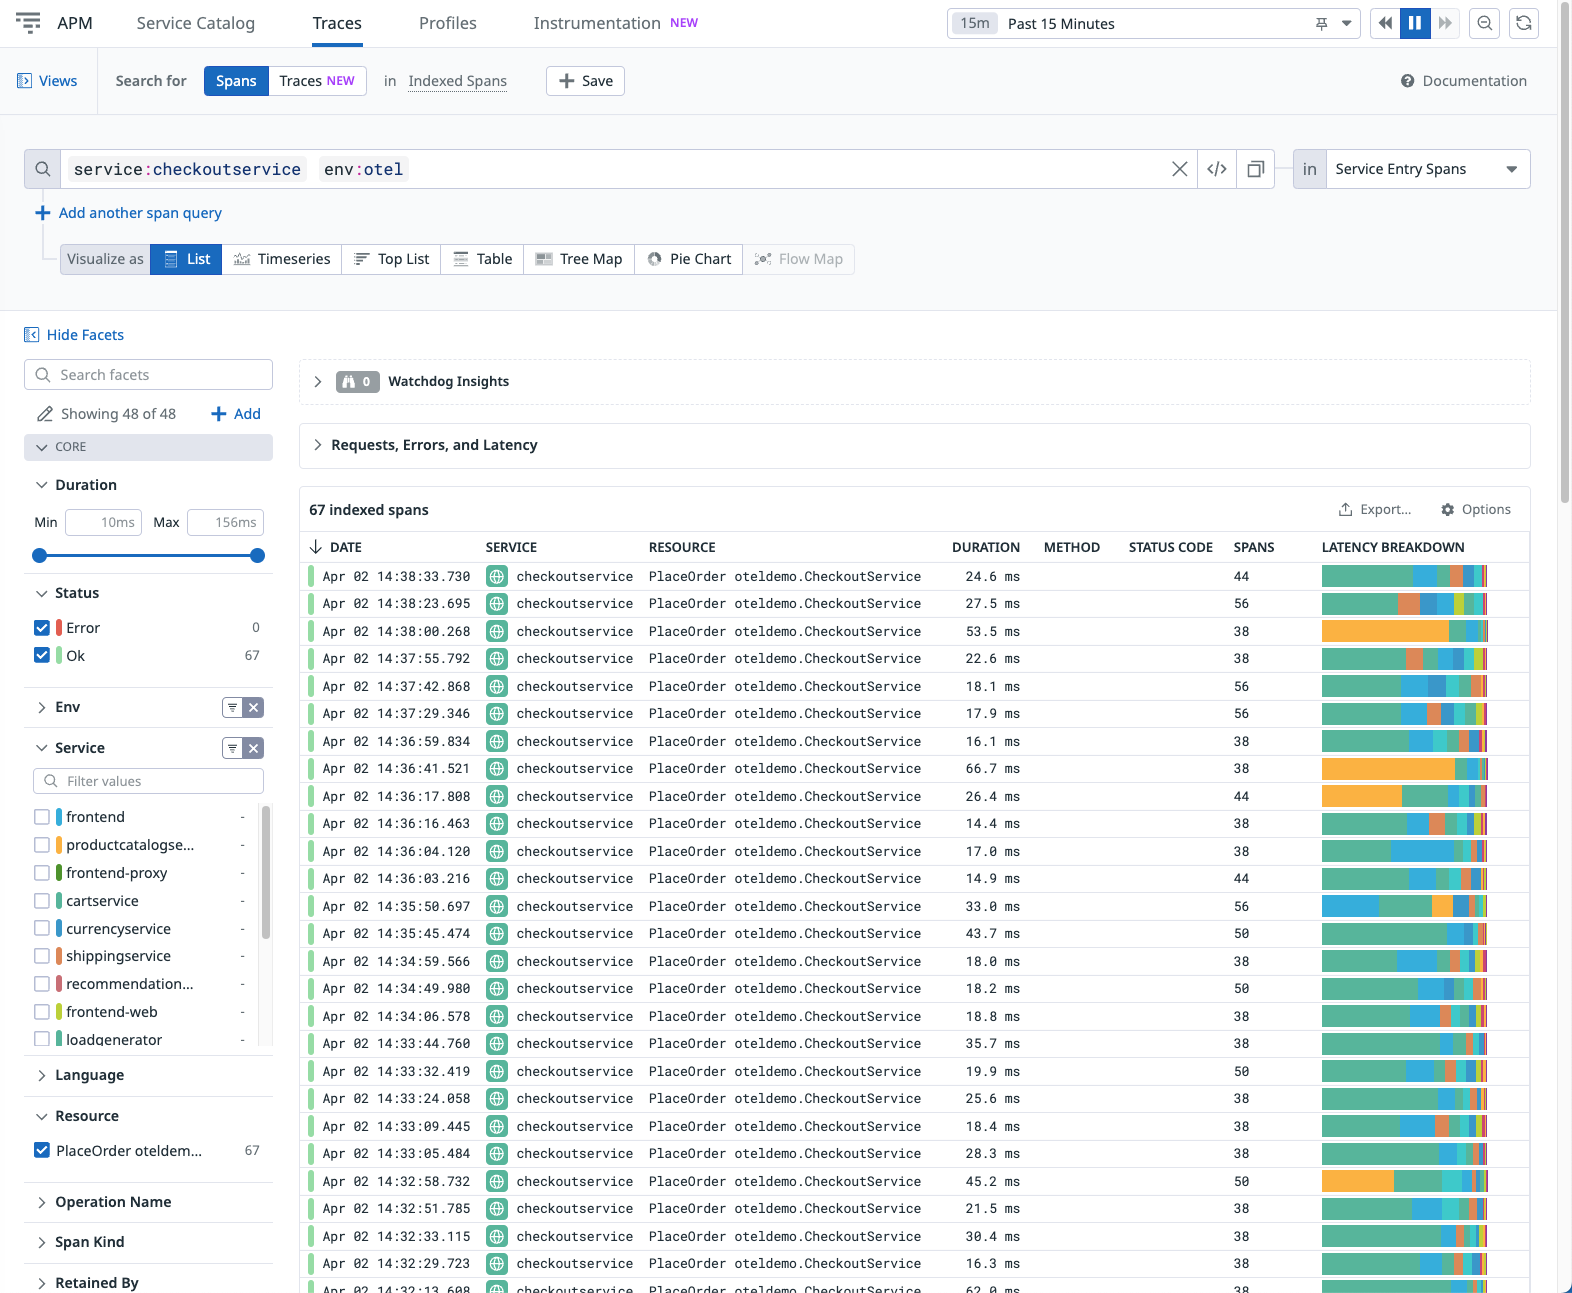Check the productcatalogservice checkbox
This screenshot has height=1293, width=1572.
42,845
